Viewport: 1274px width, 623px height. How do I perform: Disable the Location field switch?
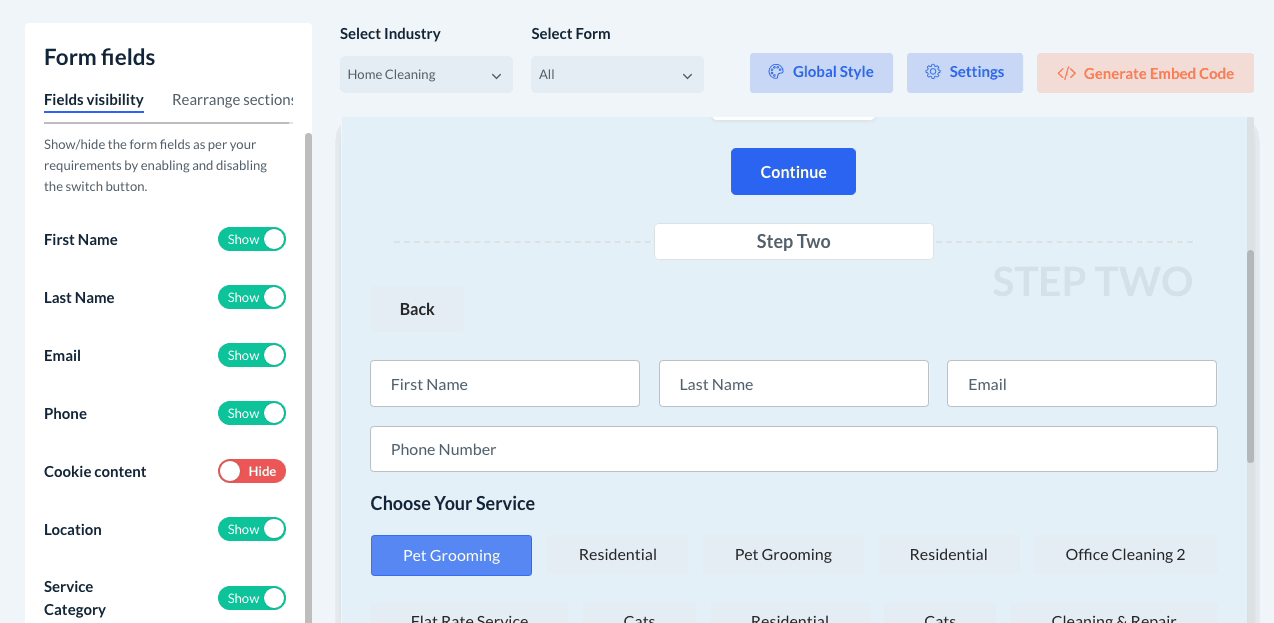click(x=252, y=530)
